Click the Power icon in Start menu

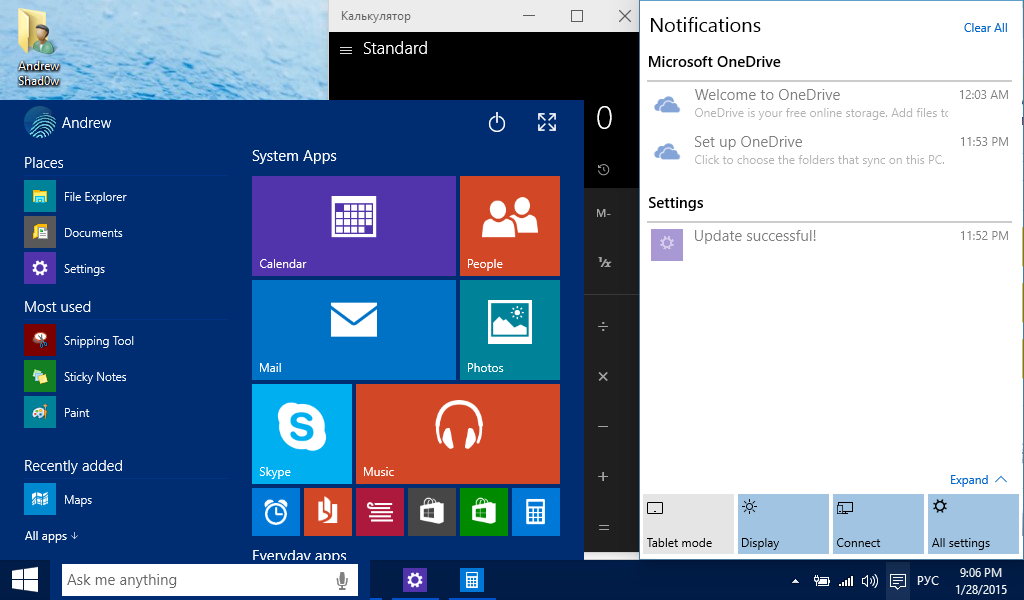(x=496, y=122)
